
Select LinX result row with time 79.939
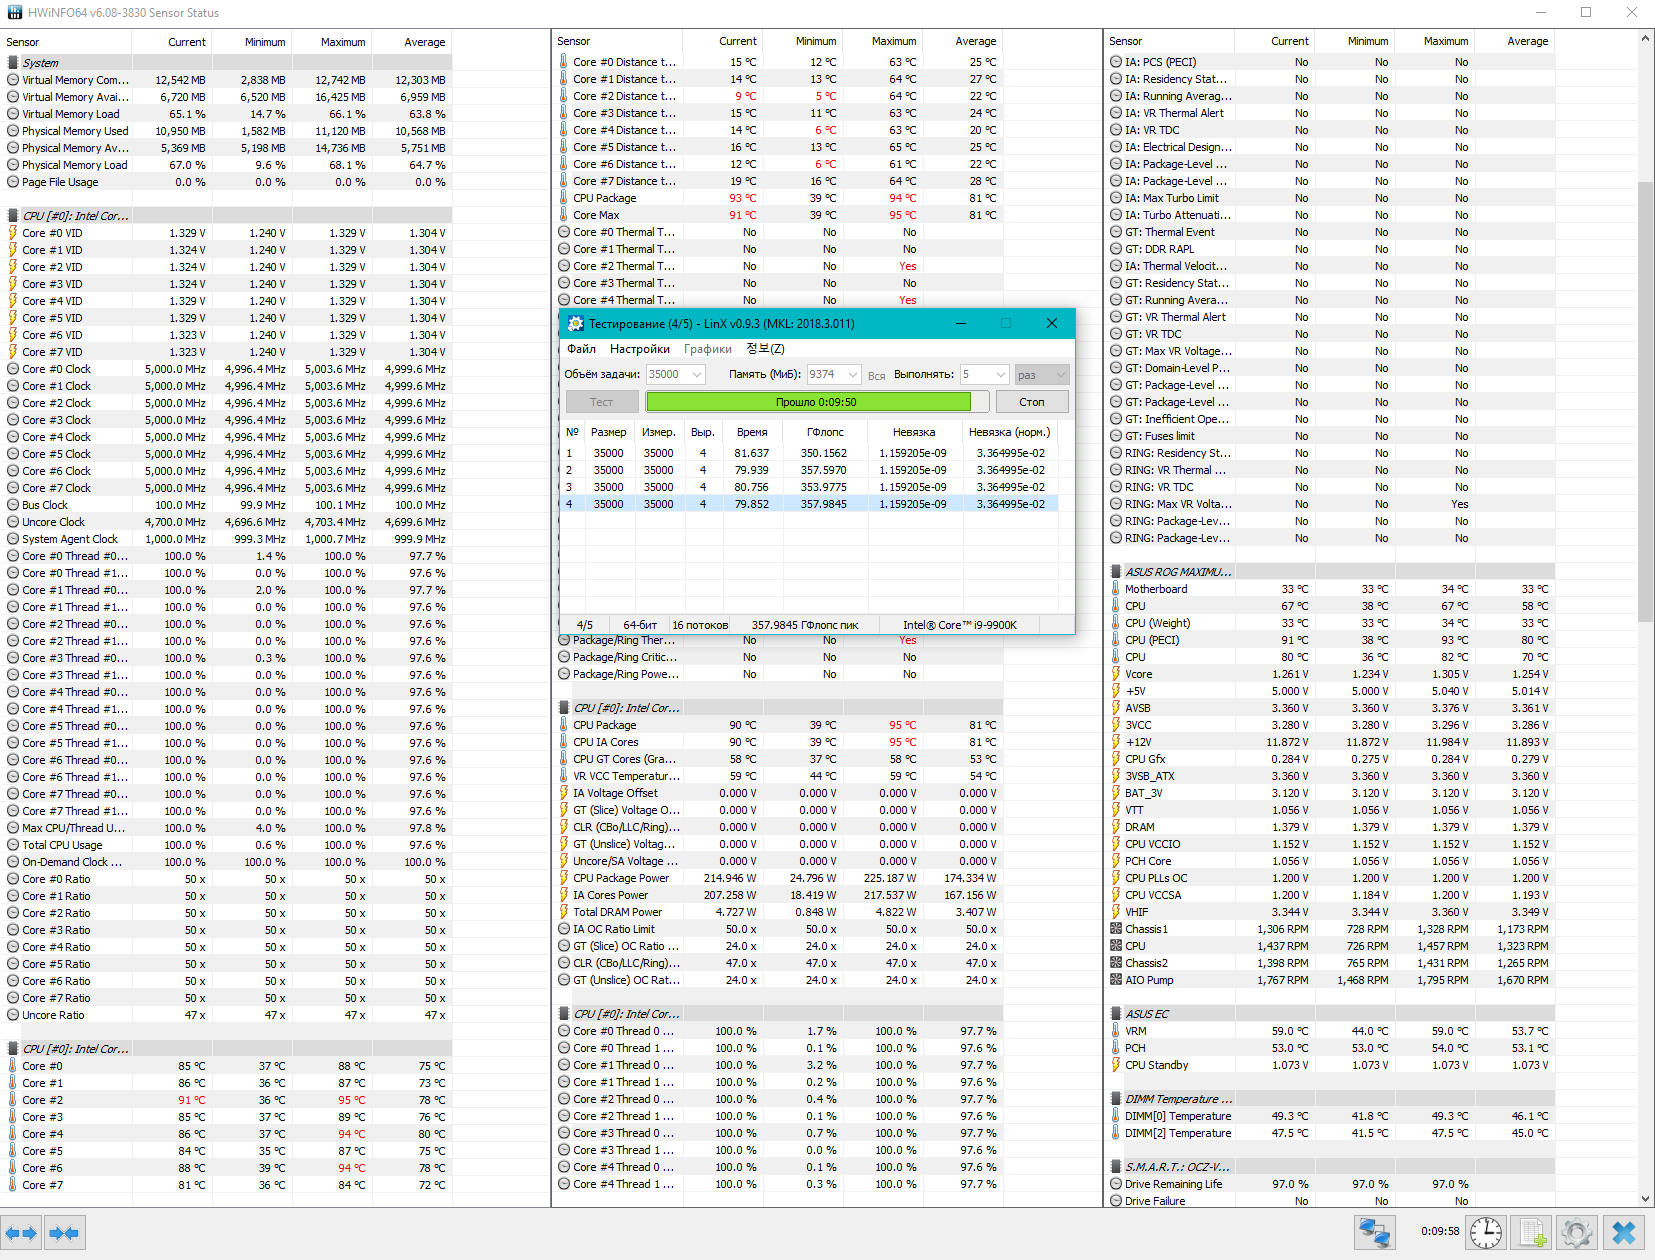[808, 470]
